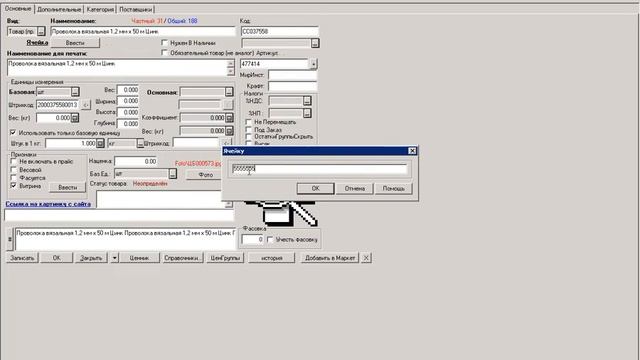Open ЦенГруппы button
The image size is (640, 360).
[225, 258]
